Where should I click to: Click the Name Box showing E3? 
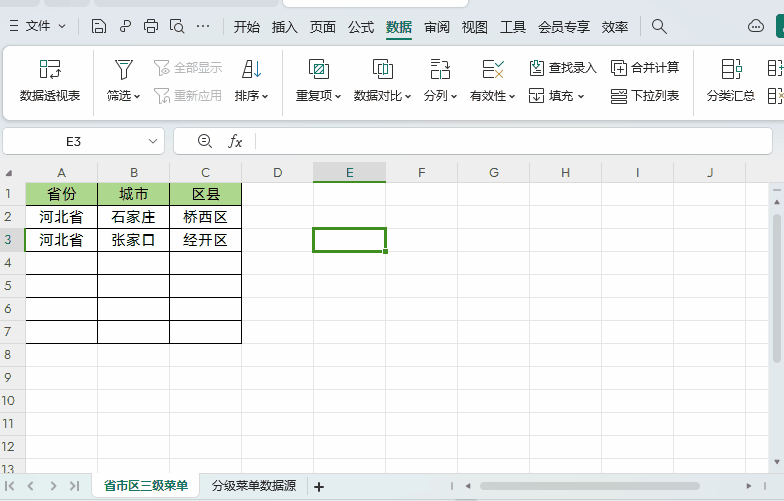point(74,142)
